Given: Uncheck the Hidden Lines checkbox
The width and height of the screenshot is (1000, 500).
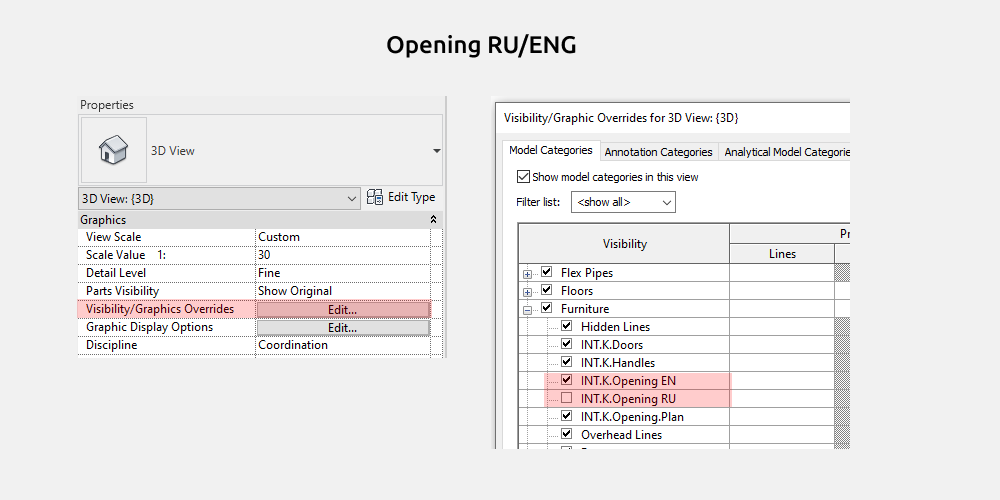Looking at the screenshot, I should tap(567, 327).
